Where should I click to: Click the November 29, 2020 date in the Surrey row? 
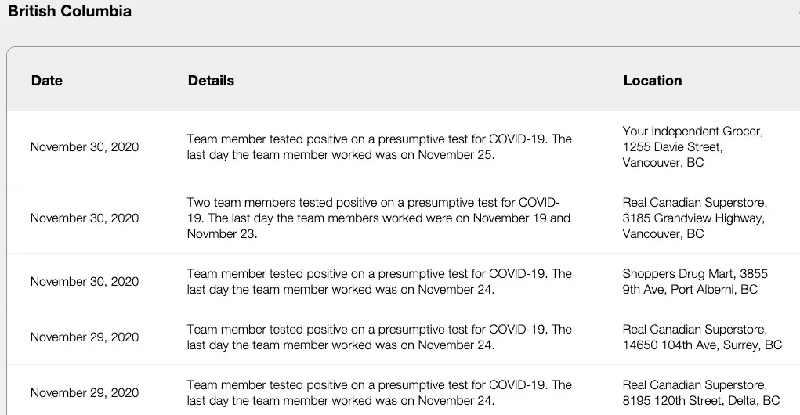[x=84, y=337]
